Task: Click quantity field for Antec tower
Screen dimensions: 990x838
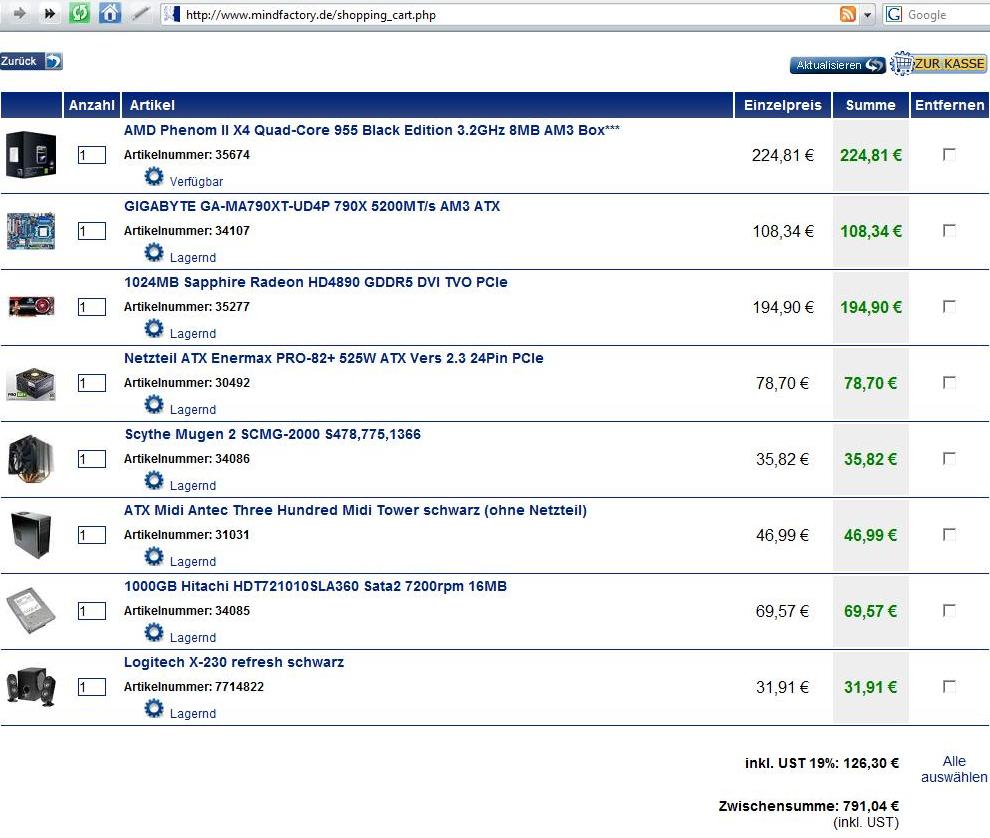Action: click(92, 536)
